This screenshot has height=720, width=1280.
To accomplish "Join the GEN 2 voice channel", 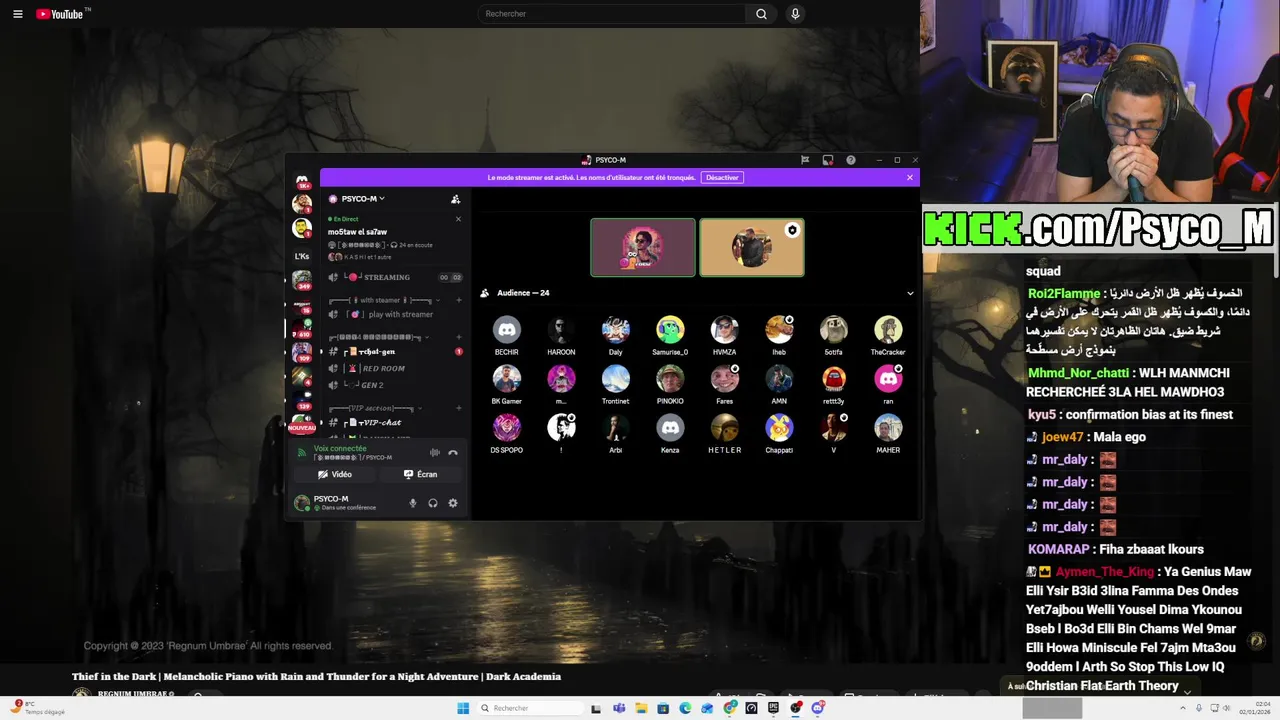I will click(x=394, y=385).
